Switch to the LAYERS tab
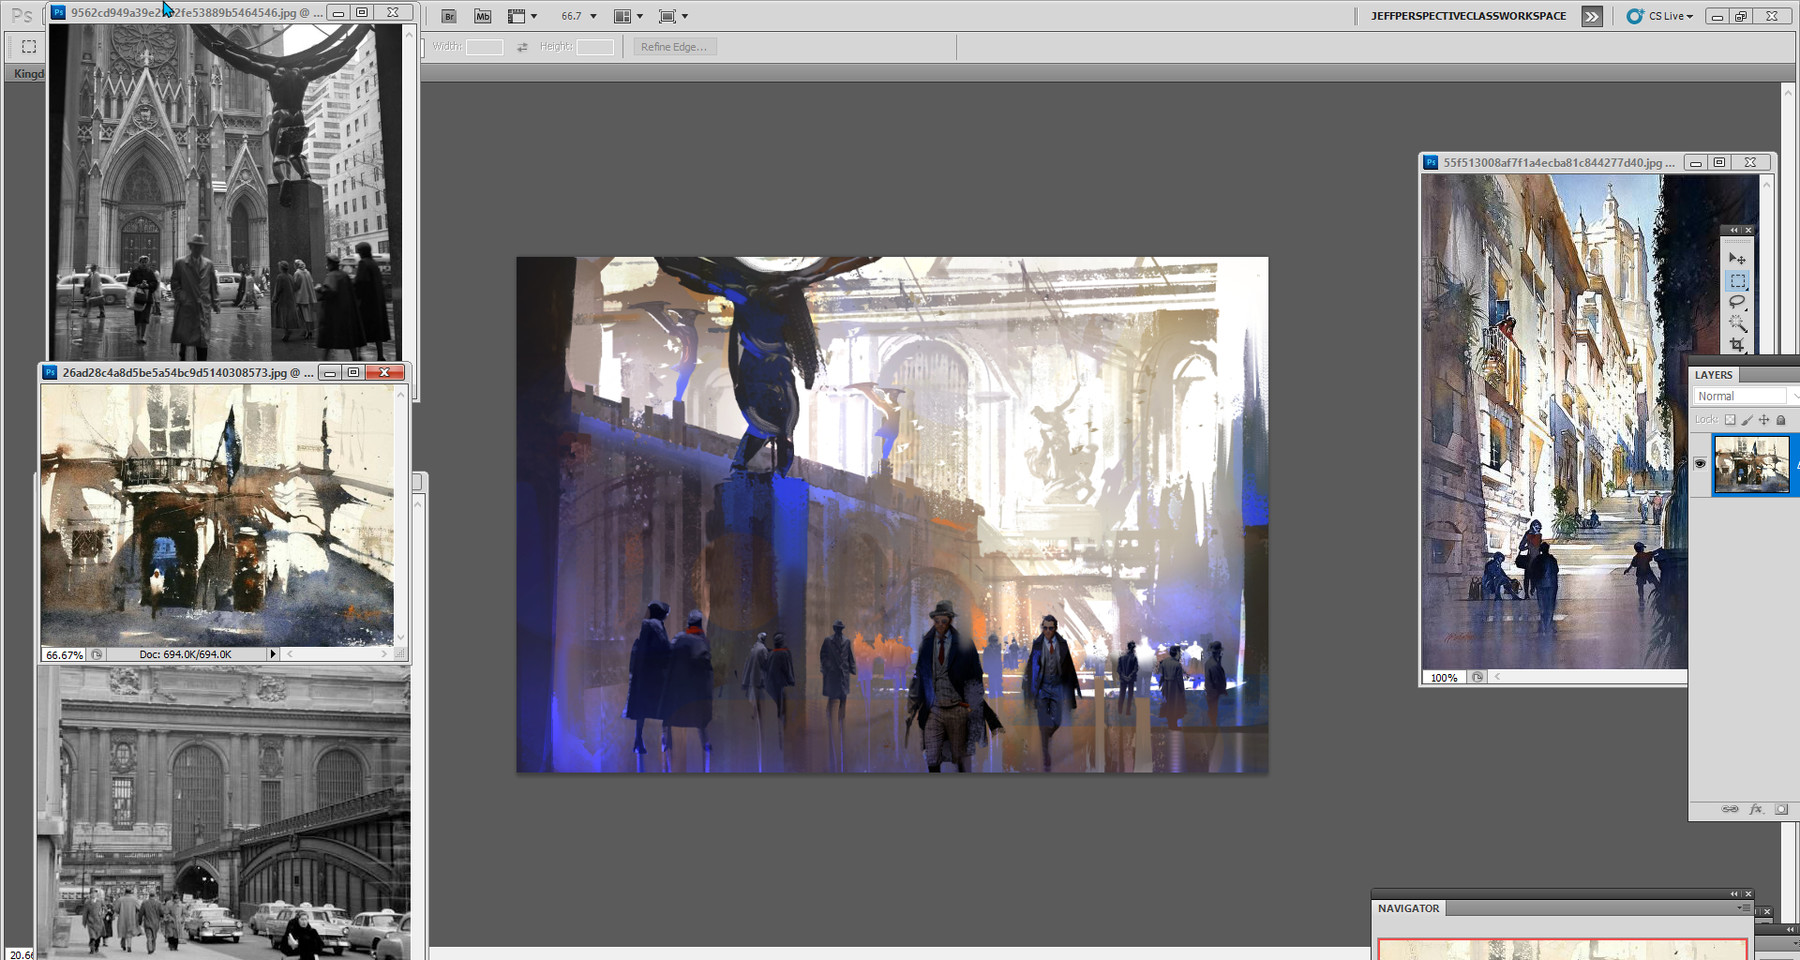This screenshot has height=960, width=1800. (1714, 375)
